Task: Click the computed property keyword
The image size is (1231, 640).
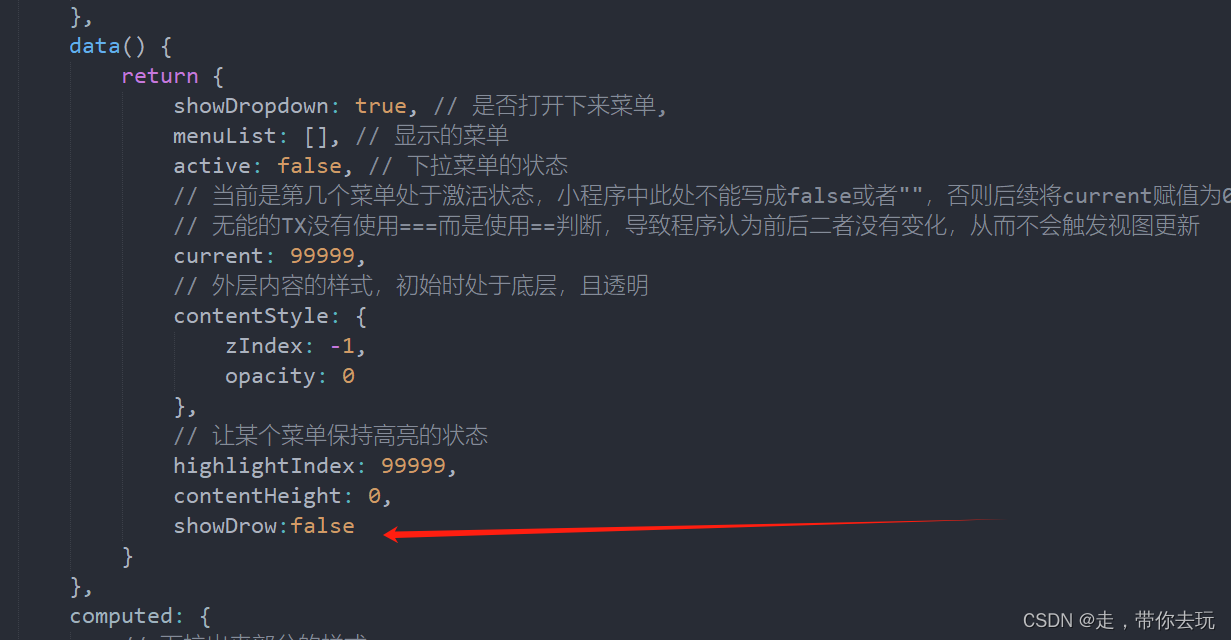Action: (121, 616)
